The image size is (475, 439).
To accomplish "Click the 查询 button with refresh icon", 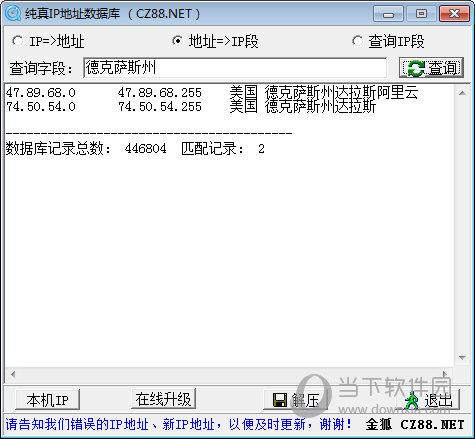I will pyautogui.click(x=431, y=68).
